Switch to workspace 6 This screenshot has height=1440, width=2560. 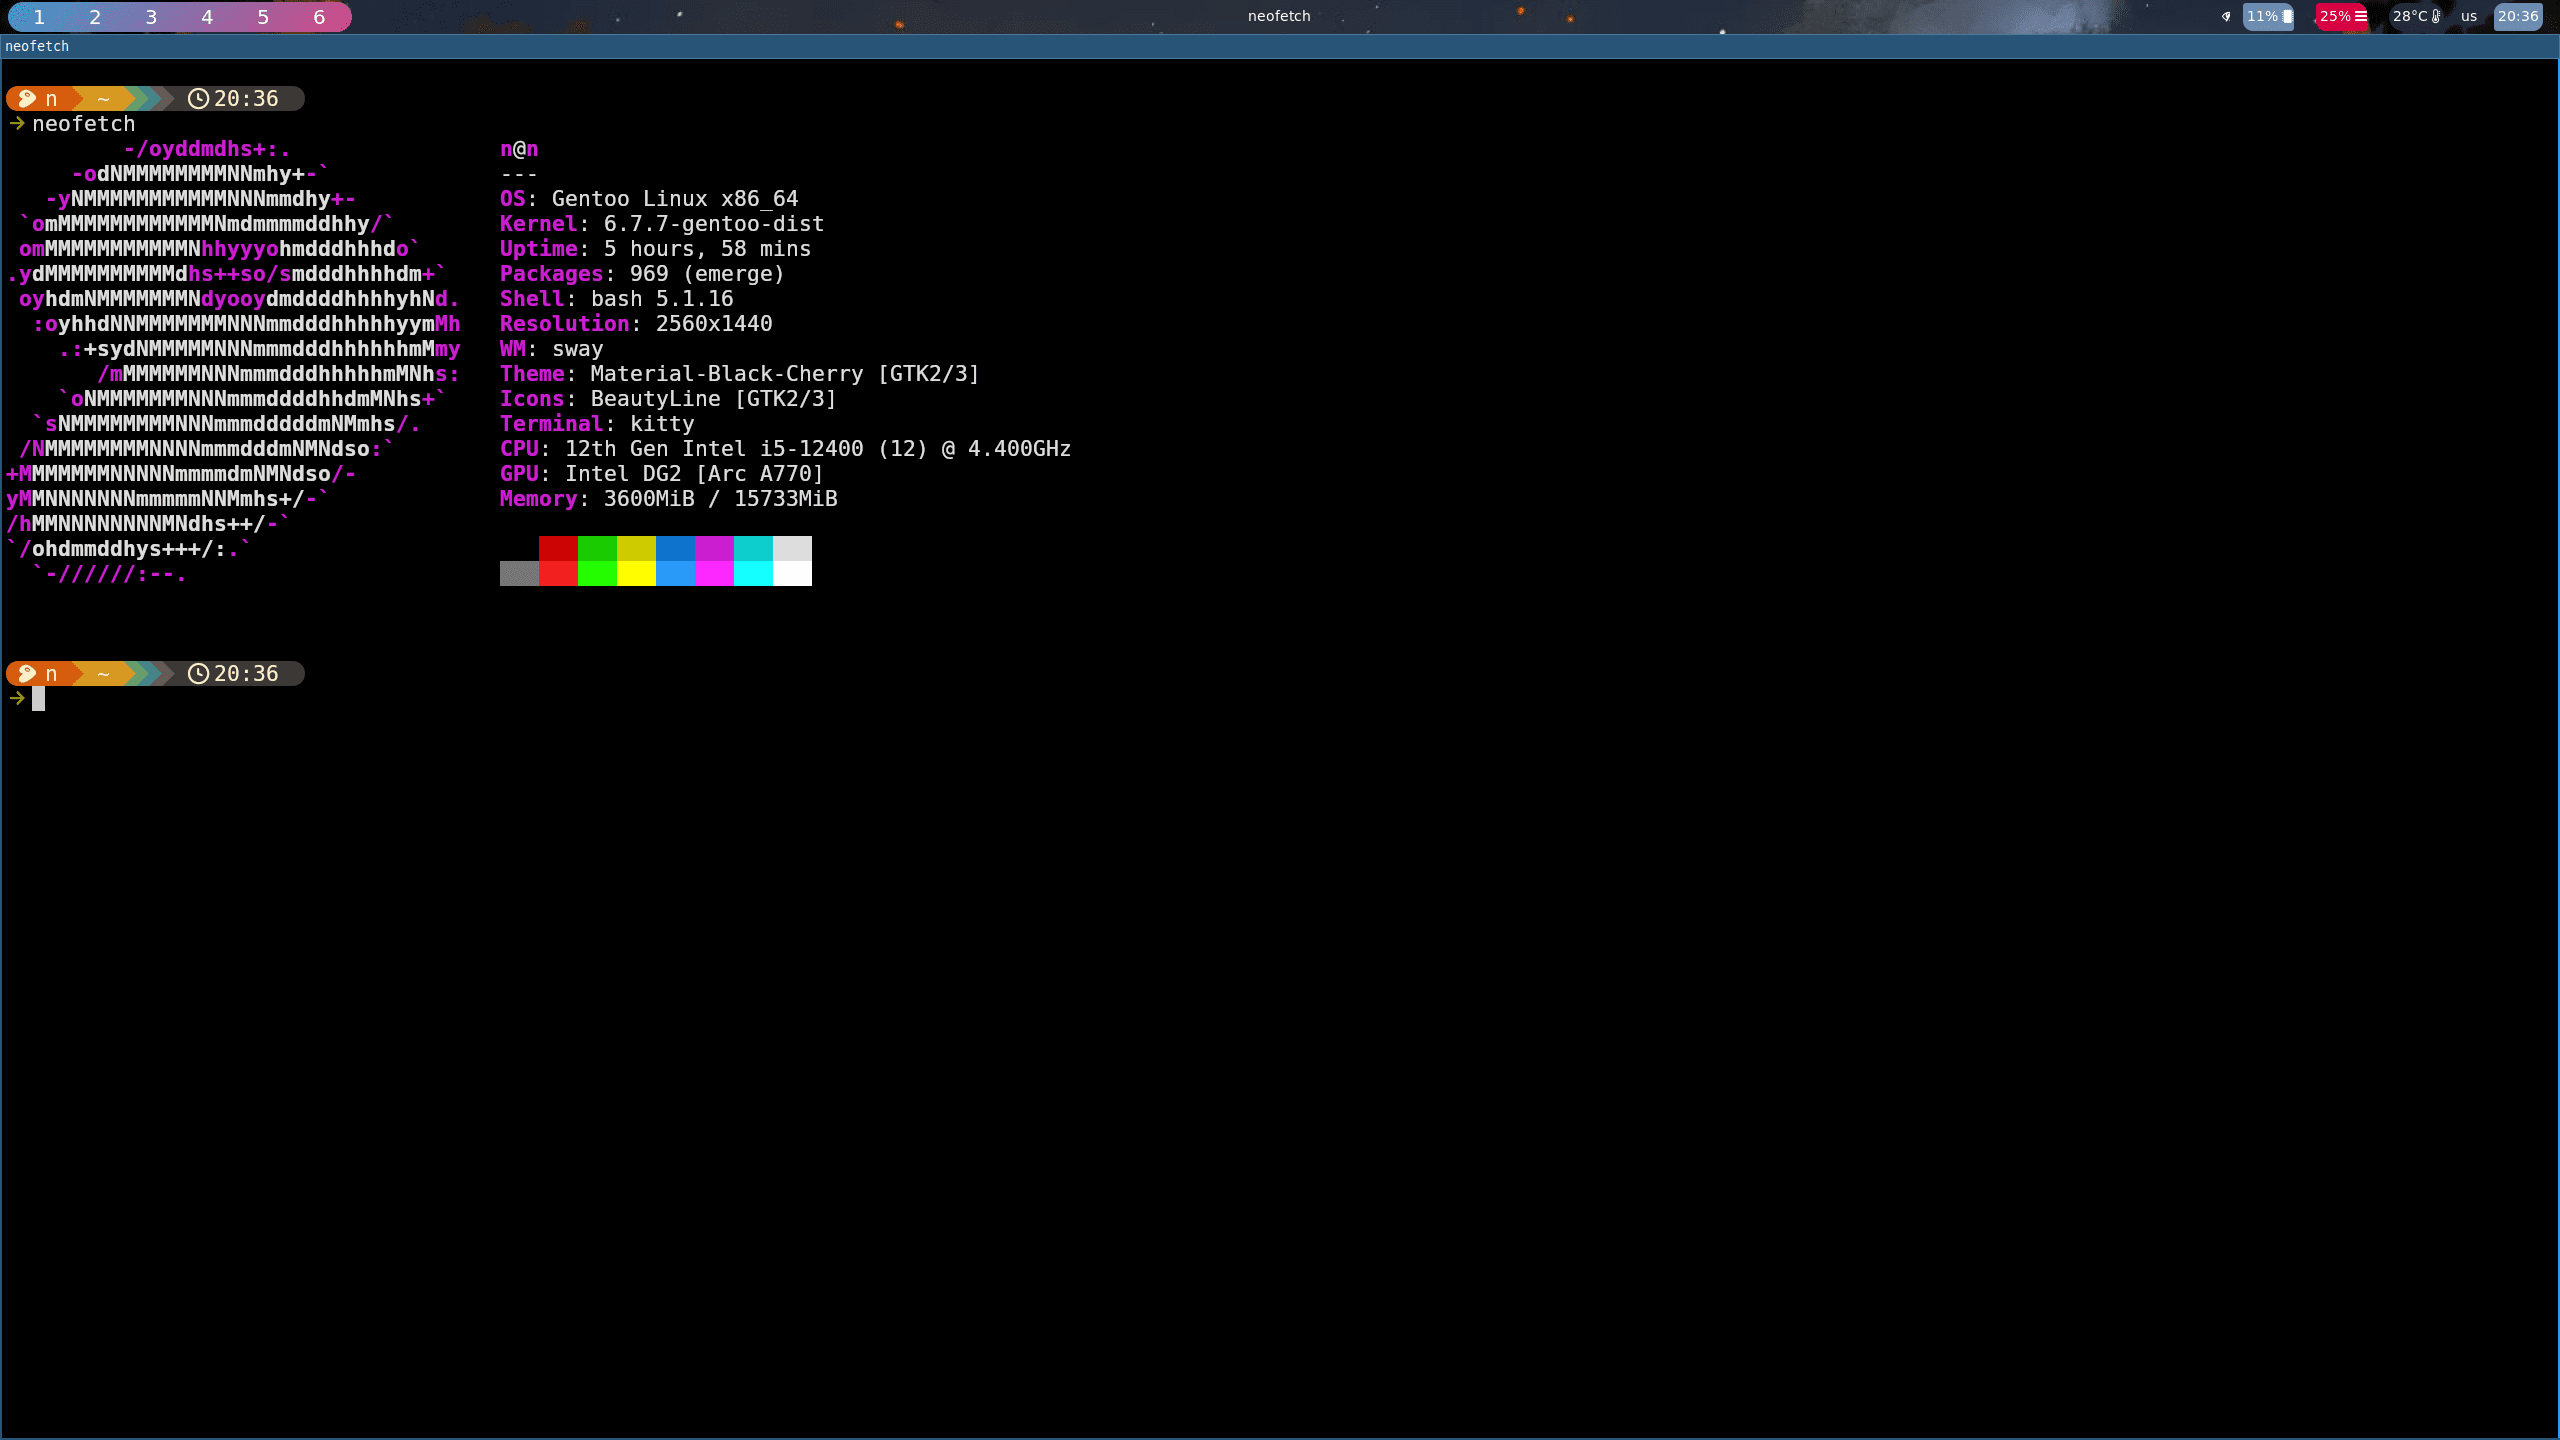(319, 17)
